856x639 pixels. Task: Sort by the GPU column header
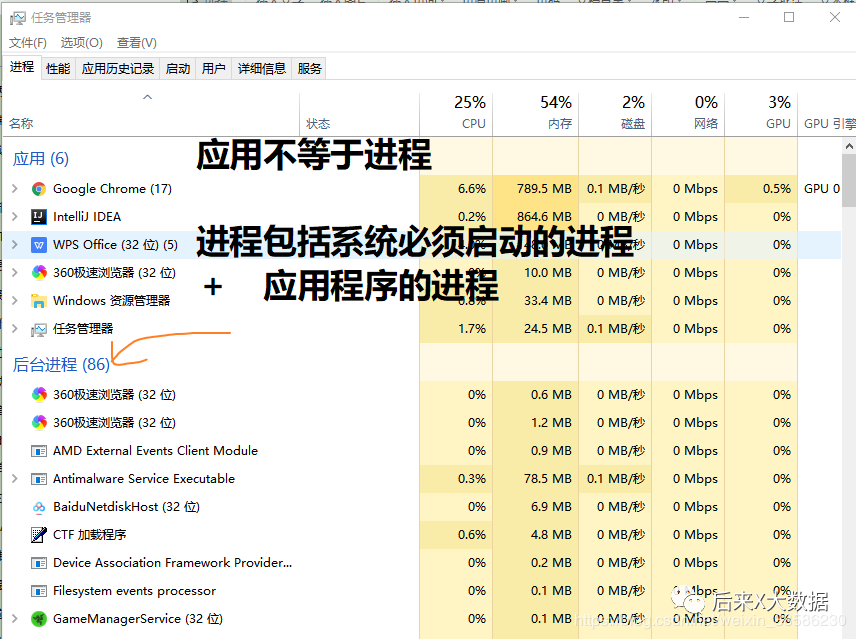click(x=762, y=114)
